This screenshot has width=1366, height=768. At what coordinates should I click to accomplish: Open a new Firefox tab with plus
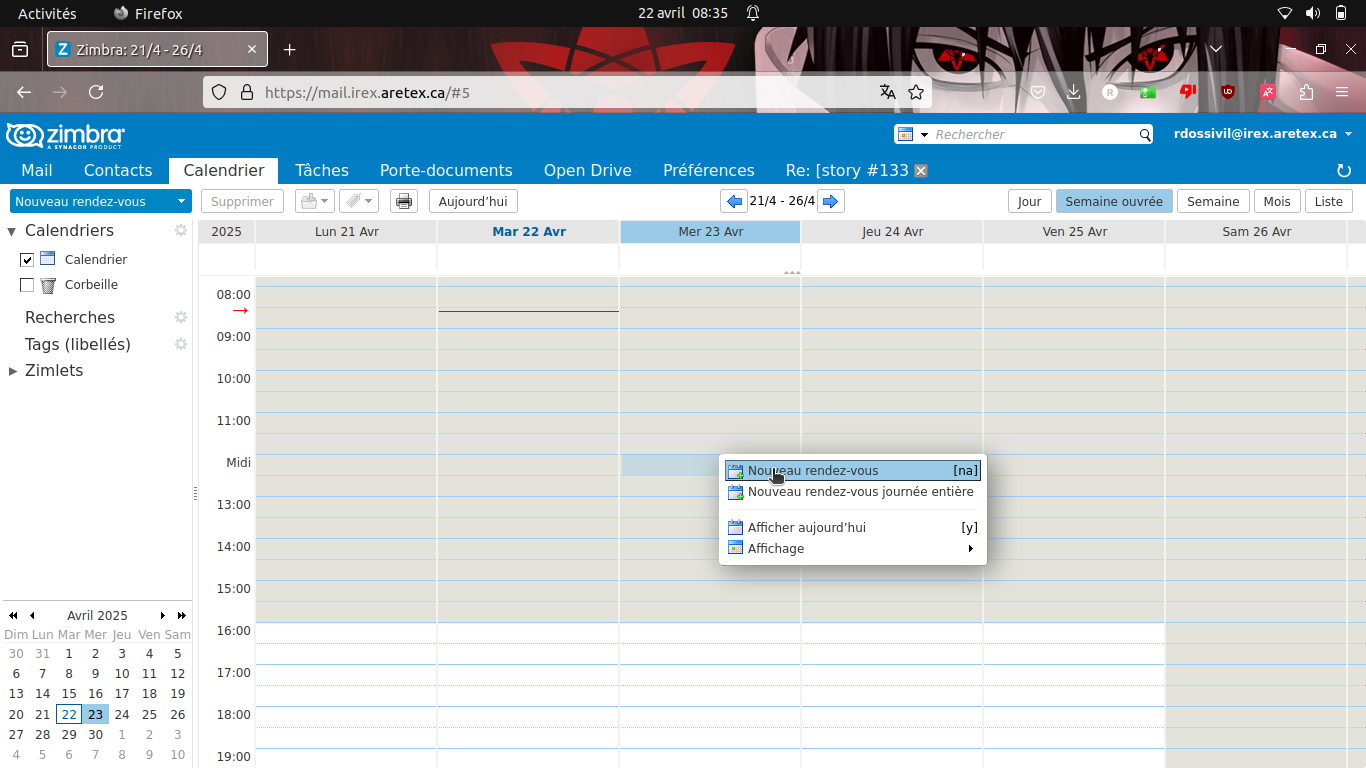tap(289, 49)
